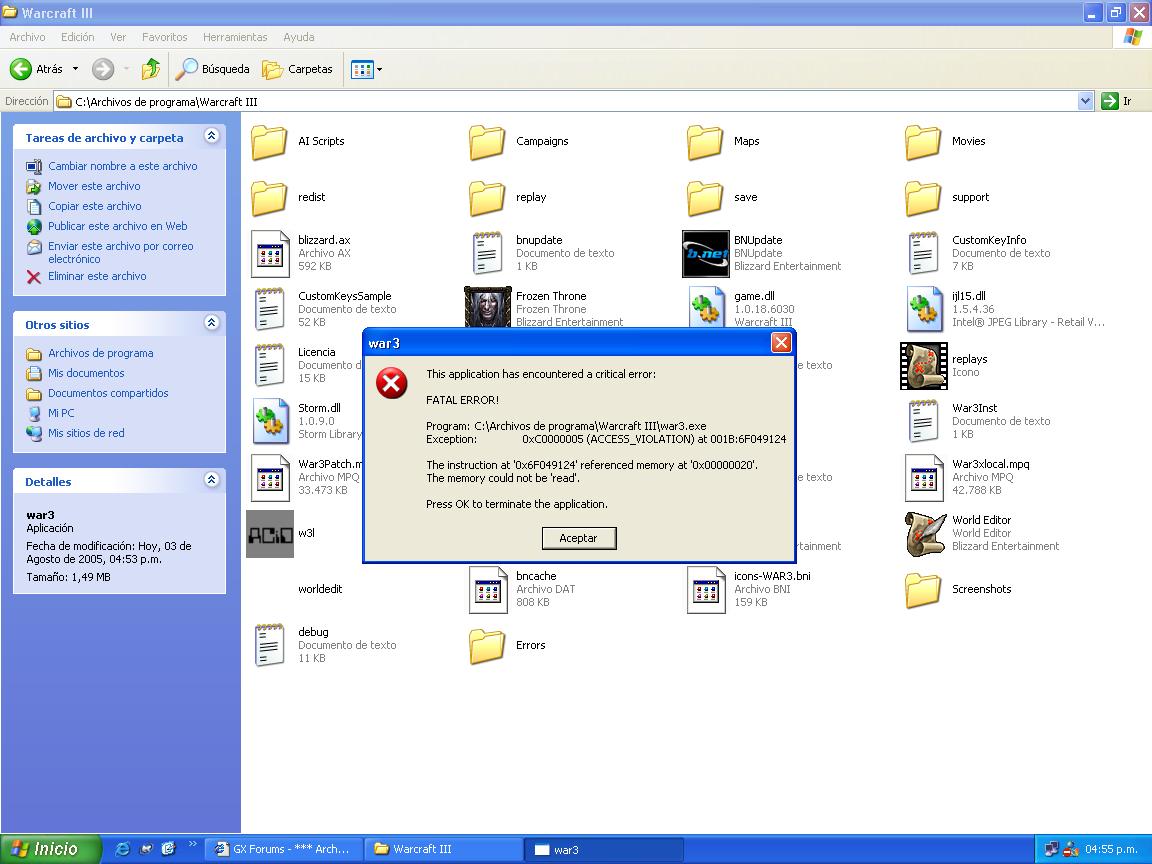Screen dimensions: 1152x864
Task: Select the debug text document
Action: [x=270, y=645]
